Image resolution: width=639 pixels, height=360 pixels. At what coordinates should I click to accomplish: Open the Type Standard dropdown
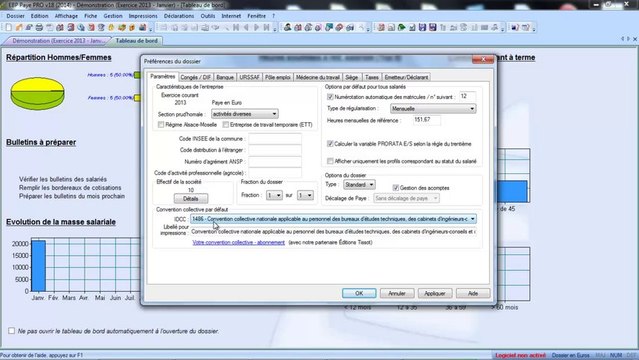click(359, 185)
